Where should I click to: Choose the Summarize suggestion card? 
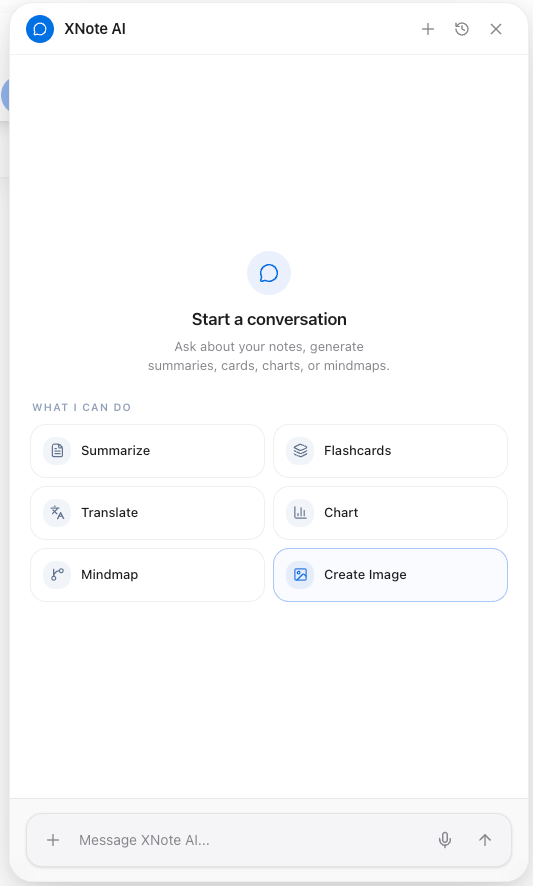click(148, 451)
